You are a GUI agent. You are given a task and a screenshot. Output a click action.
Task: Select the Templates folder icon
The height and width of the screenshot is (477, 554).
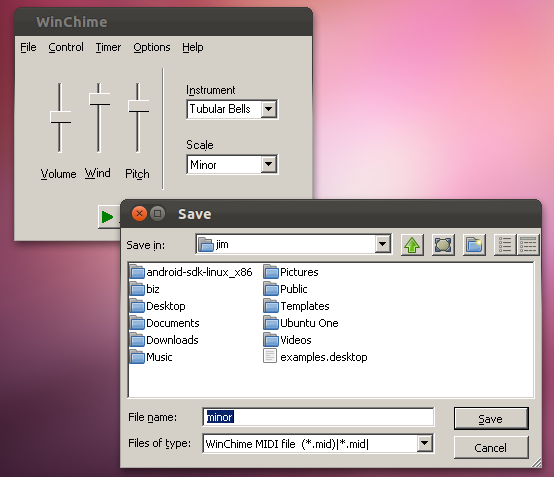[271, 306]
